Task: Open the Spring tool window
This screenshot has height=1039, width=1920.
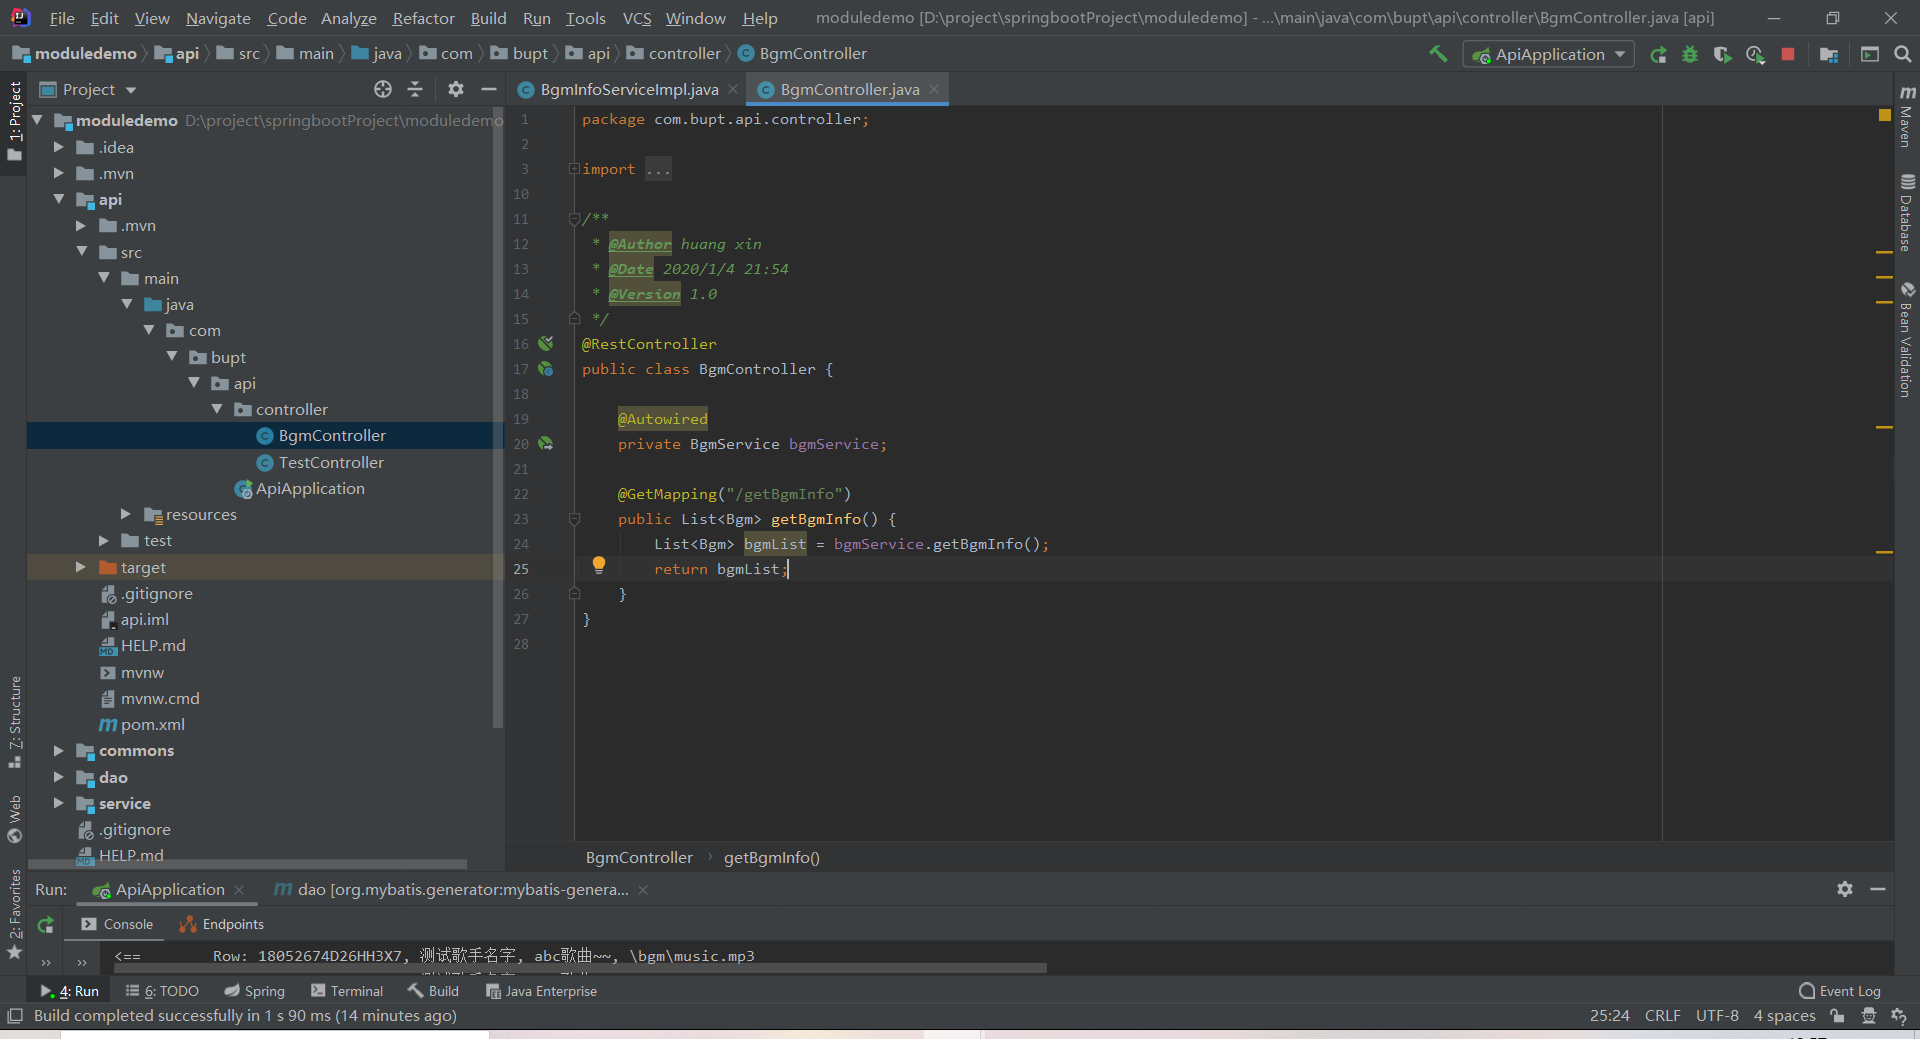Action: (x=255, y=991)
